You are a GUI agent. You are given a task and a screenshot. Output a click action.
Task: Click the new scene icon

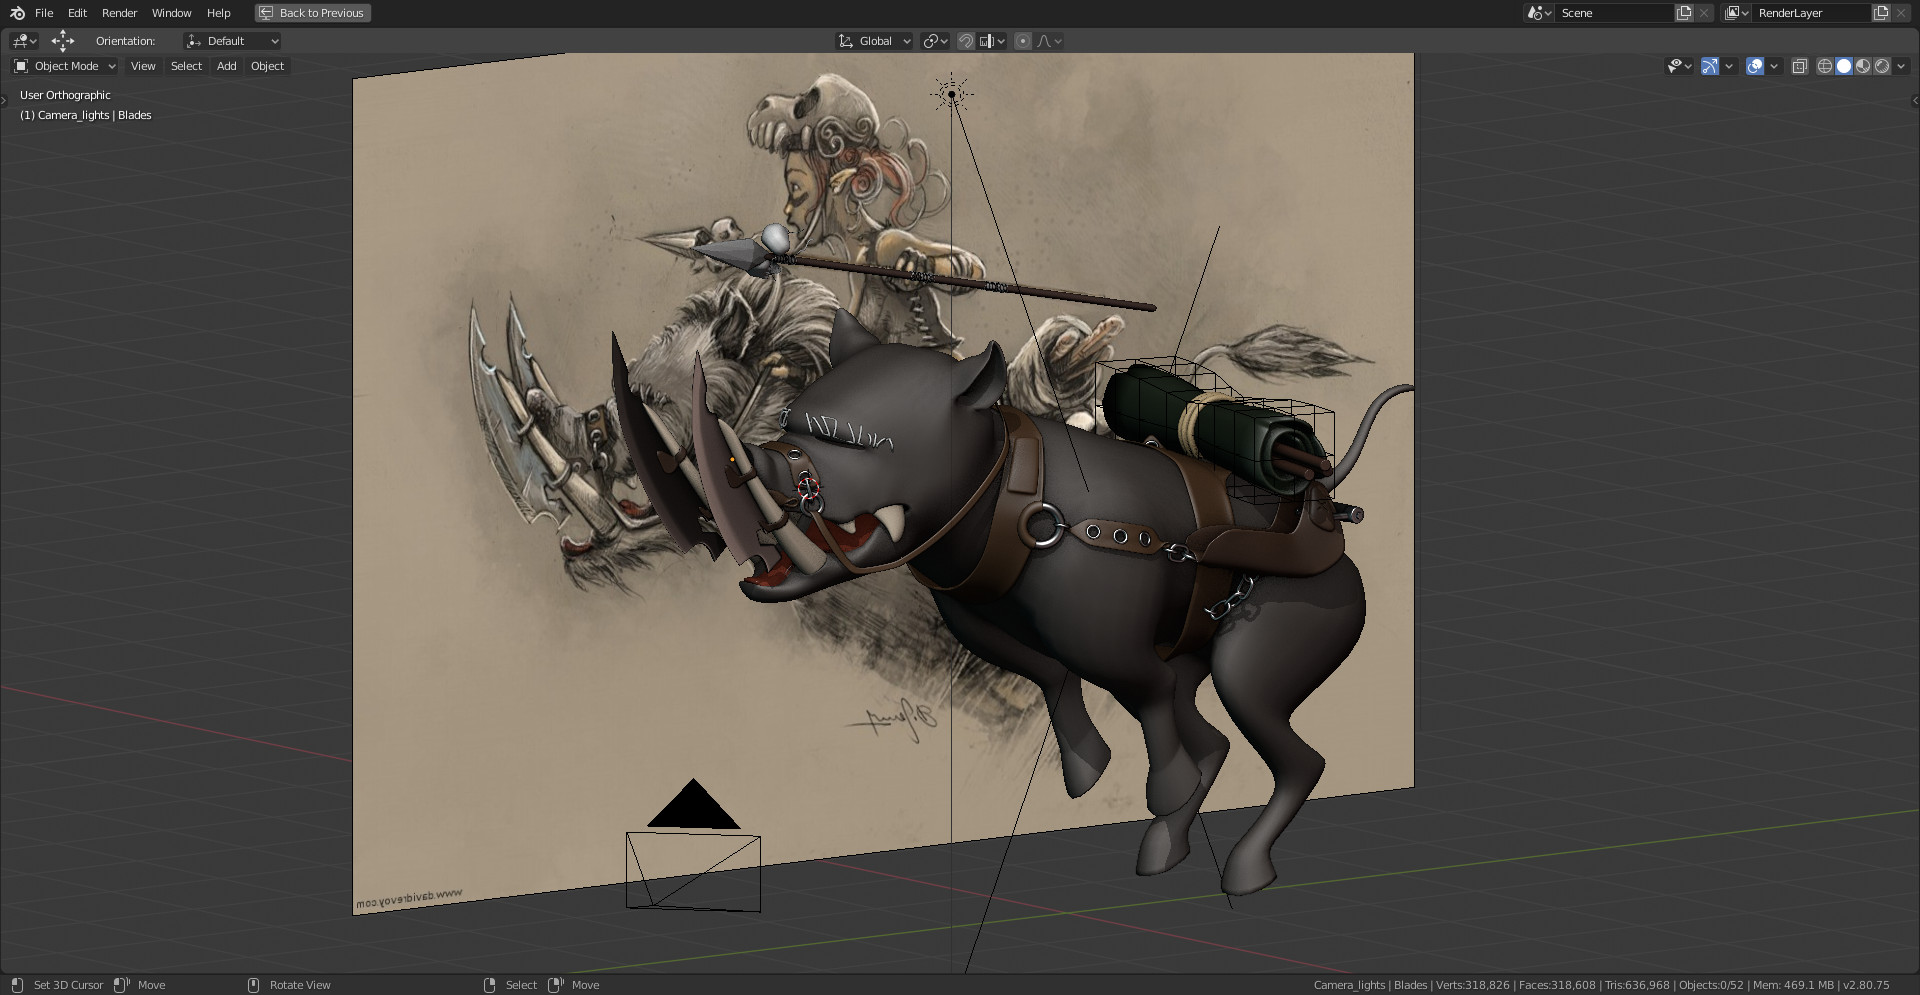pyautogui.click(x=1684, y=13)
